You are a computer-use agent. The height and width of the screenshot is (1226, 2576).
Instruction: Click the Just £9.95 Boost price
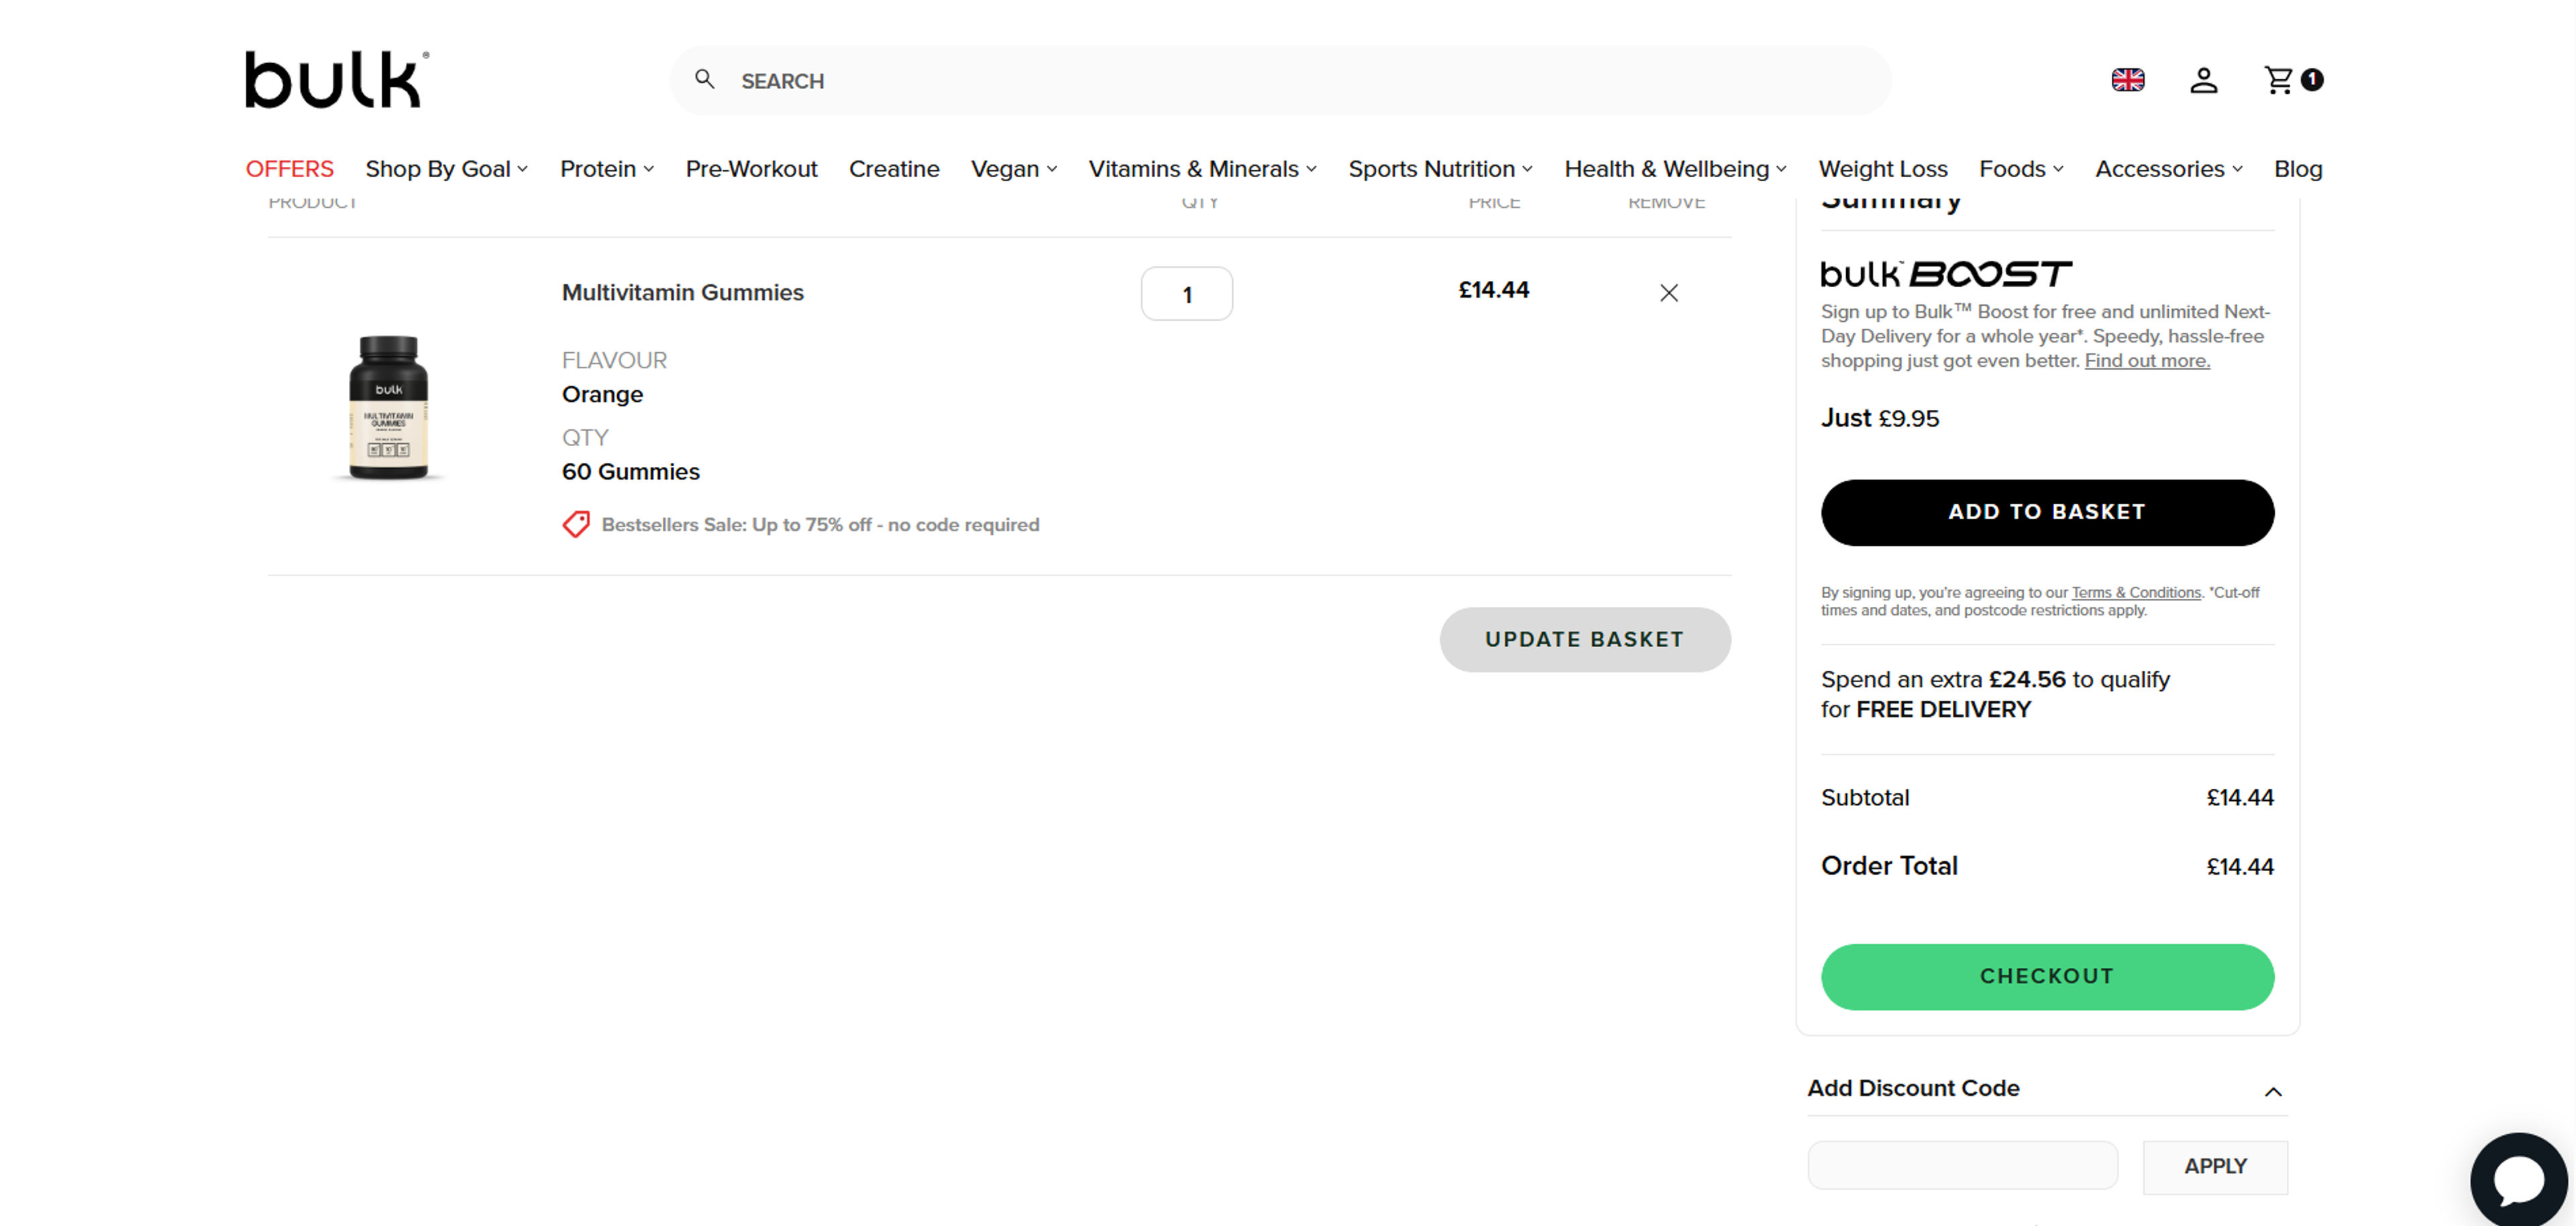[1879, 418]
